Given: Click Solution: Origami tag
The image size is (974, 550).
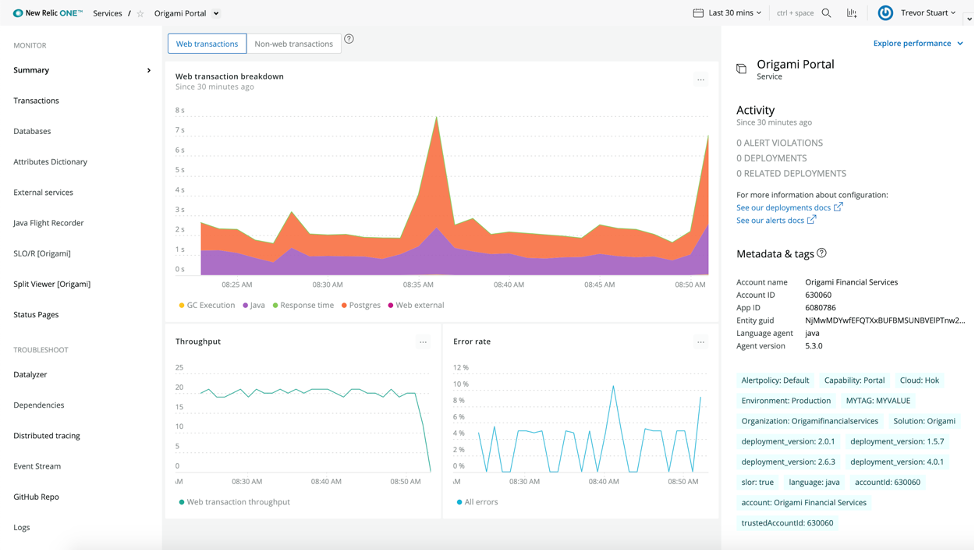Looking at the screenshot, I should click(x=924, y=421).
